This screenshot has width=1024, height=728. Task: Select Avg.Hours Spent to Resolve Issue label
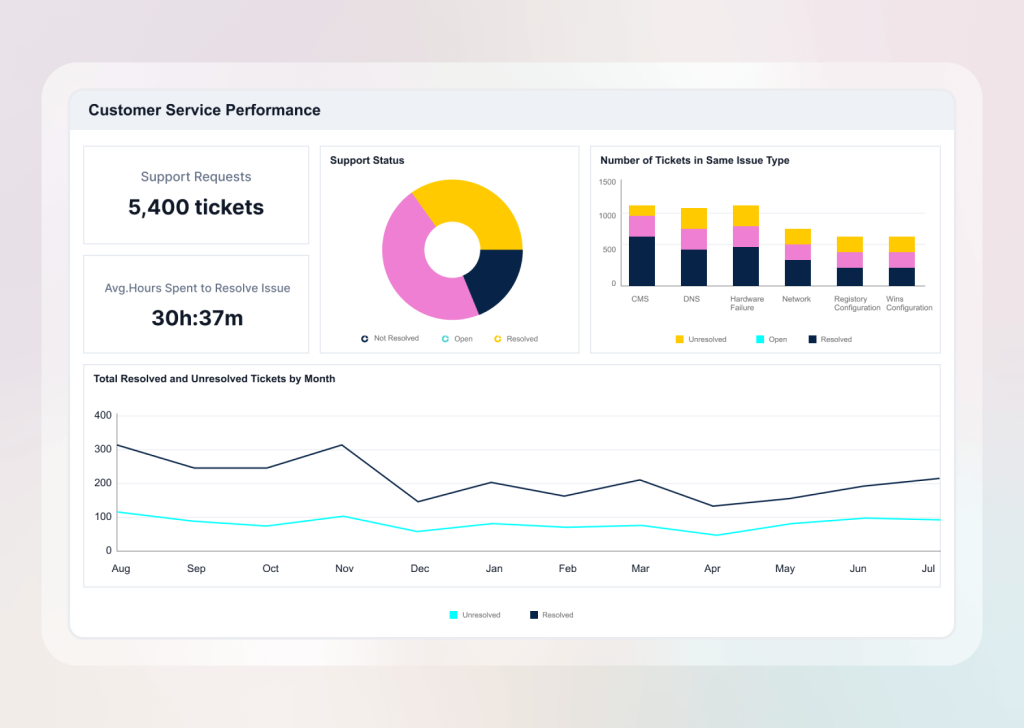[197, 288]
